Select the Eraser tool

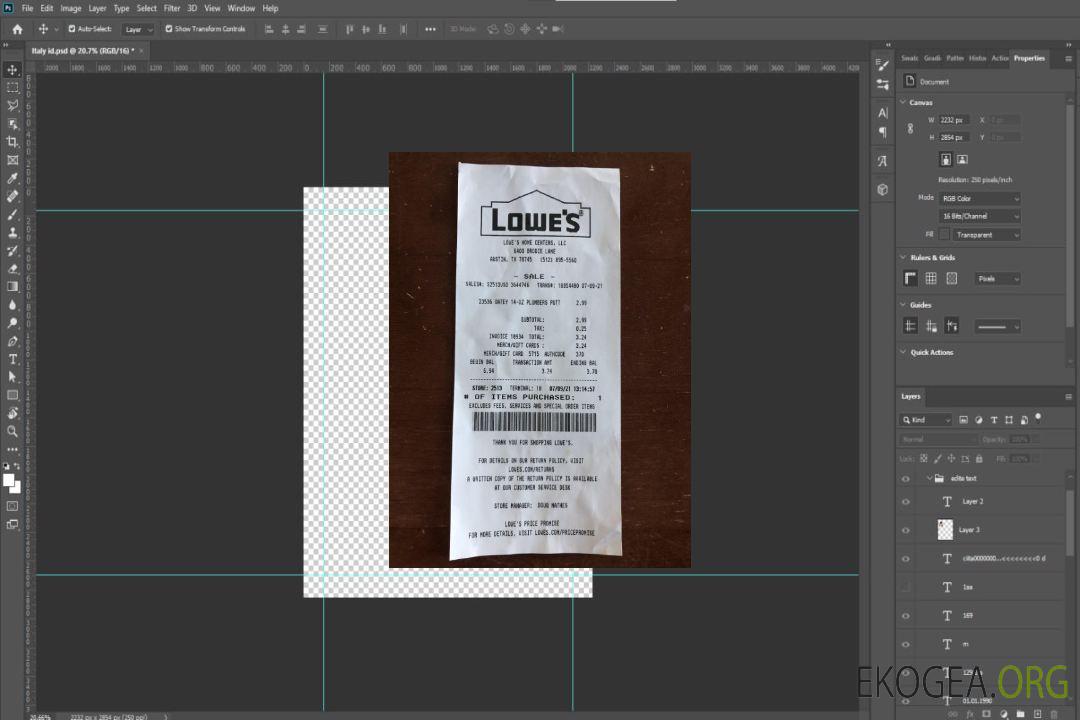click(x=12, y=269)
